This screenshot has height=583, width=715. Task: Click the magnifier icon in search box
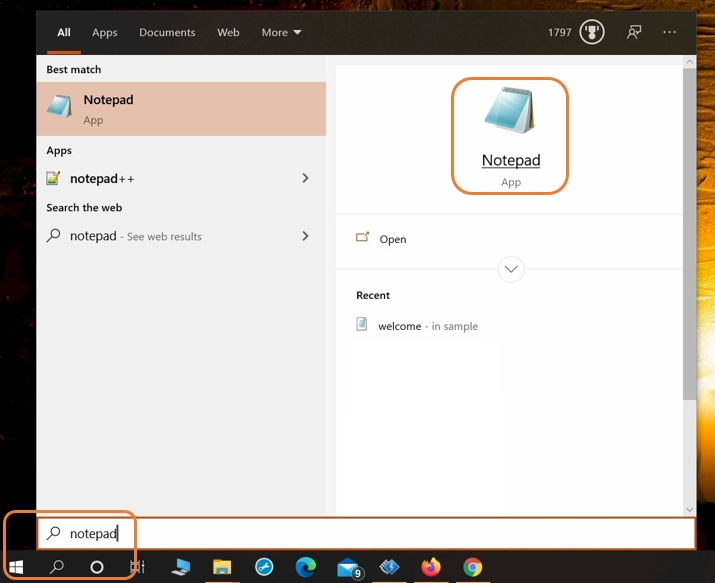pos(53,532)
